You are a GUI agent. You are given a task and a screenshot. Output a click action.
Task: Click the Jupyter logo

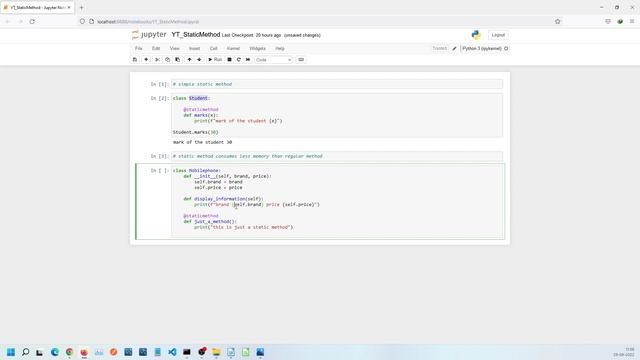(x=149, y=35)
